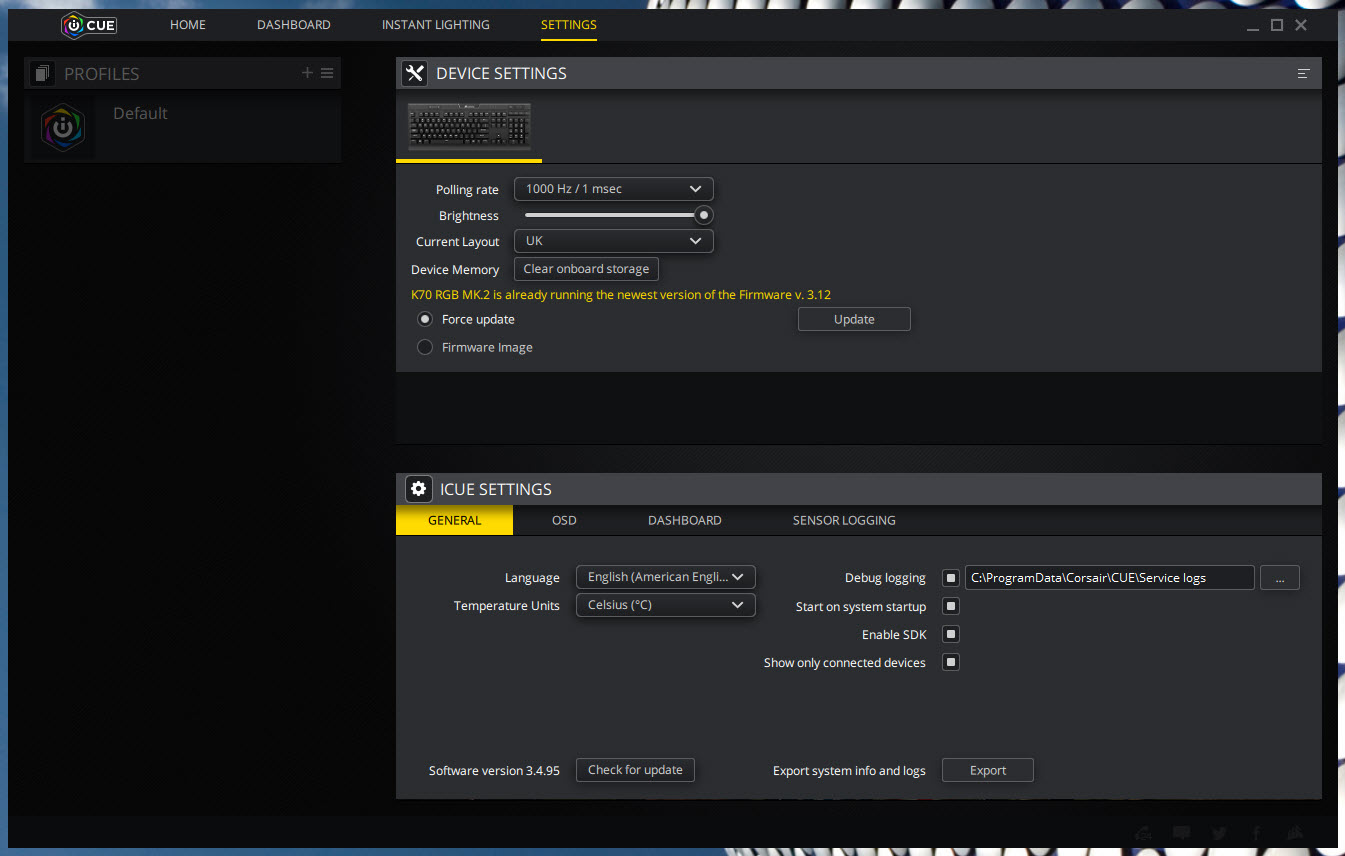Click the firmware v. 3.12 status message
The width and height of the screenshot is (1345, 856).
(621, 295)
